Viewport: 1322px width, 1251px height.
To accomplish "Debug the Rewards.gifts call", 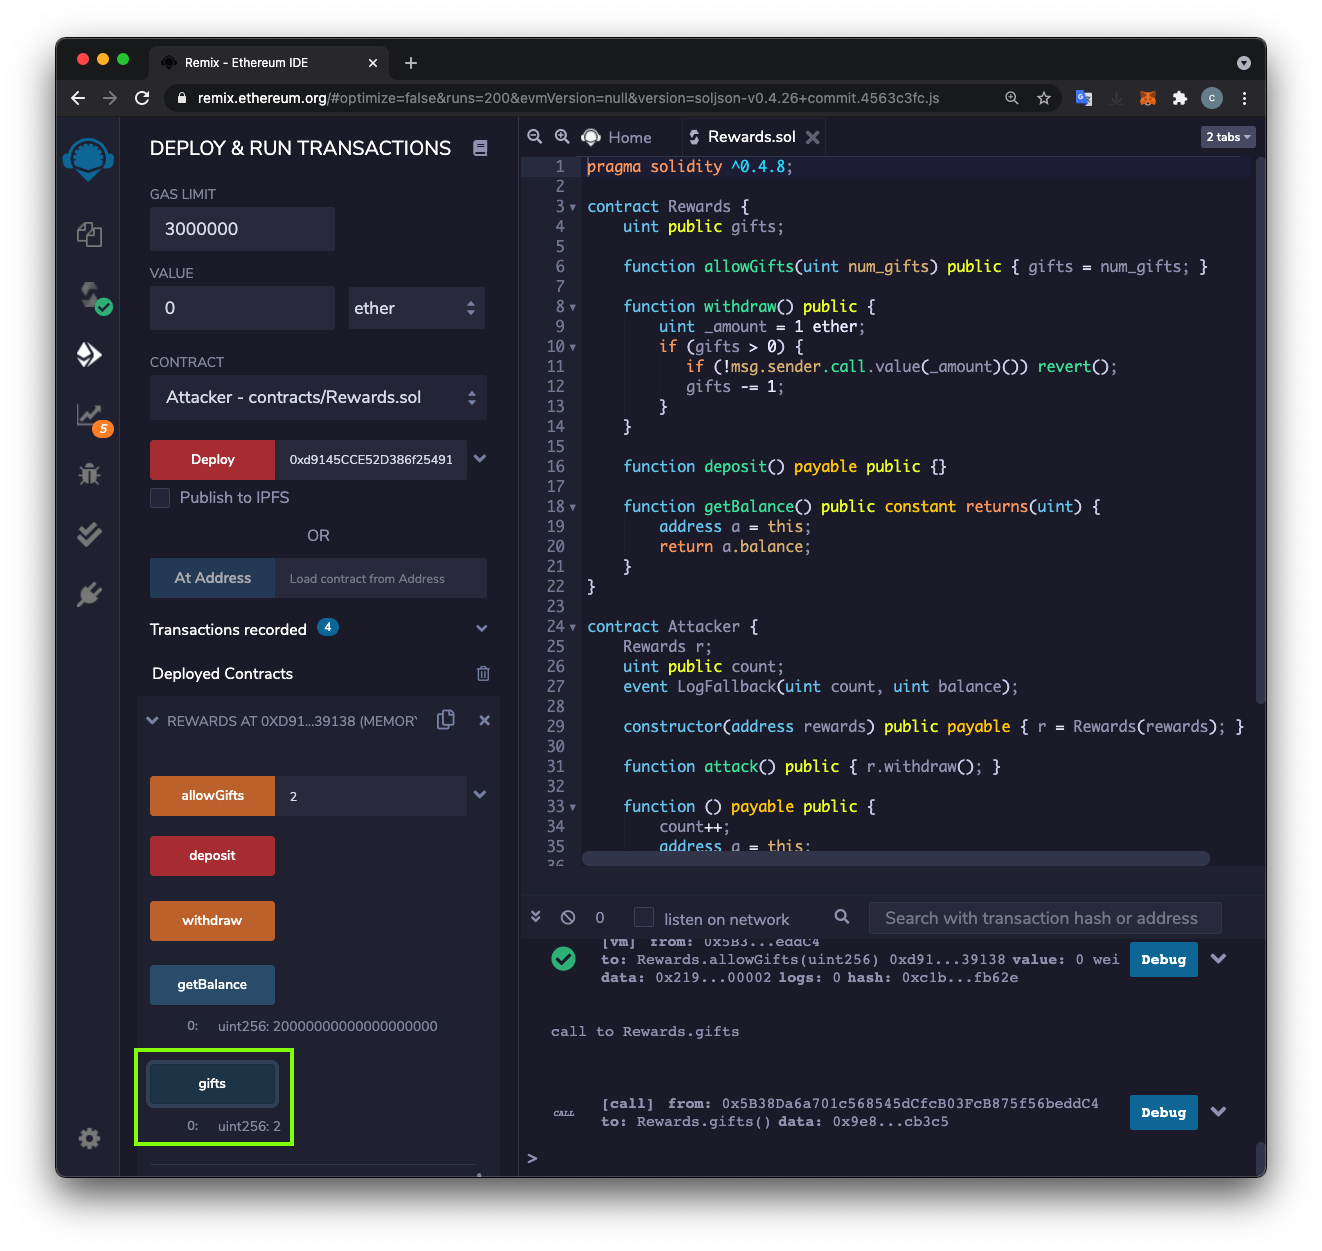I will [1164, 1112].
